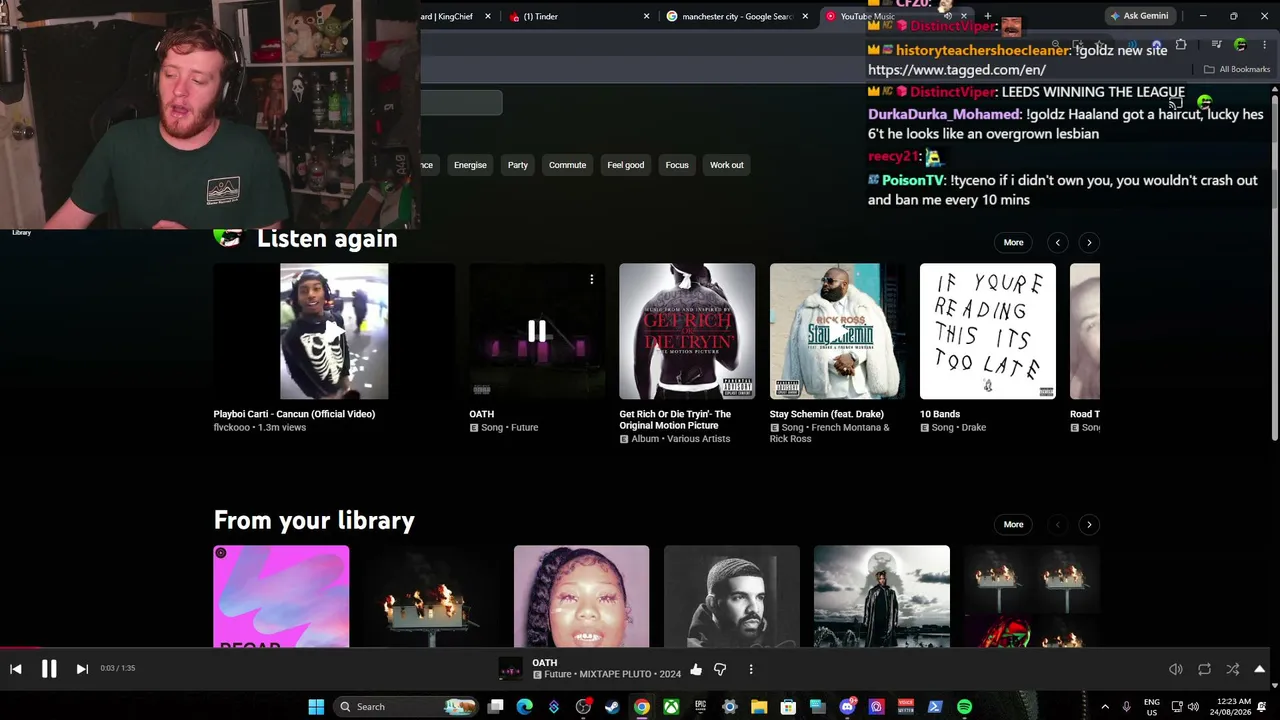The height and width of the screenshot is (720, 1280).
Task: Open Google Chrome from the taskbar
Action: (642, 707)
